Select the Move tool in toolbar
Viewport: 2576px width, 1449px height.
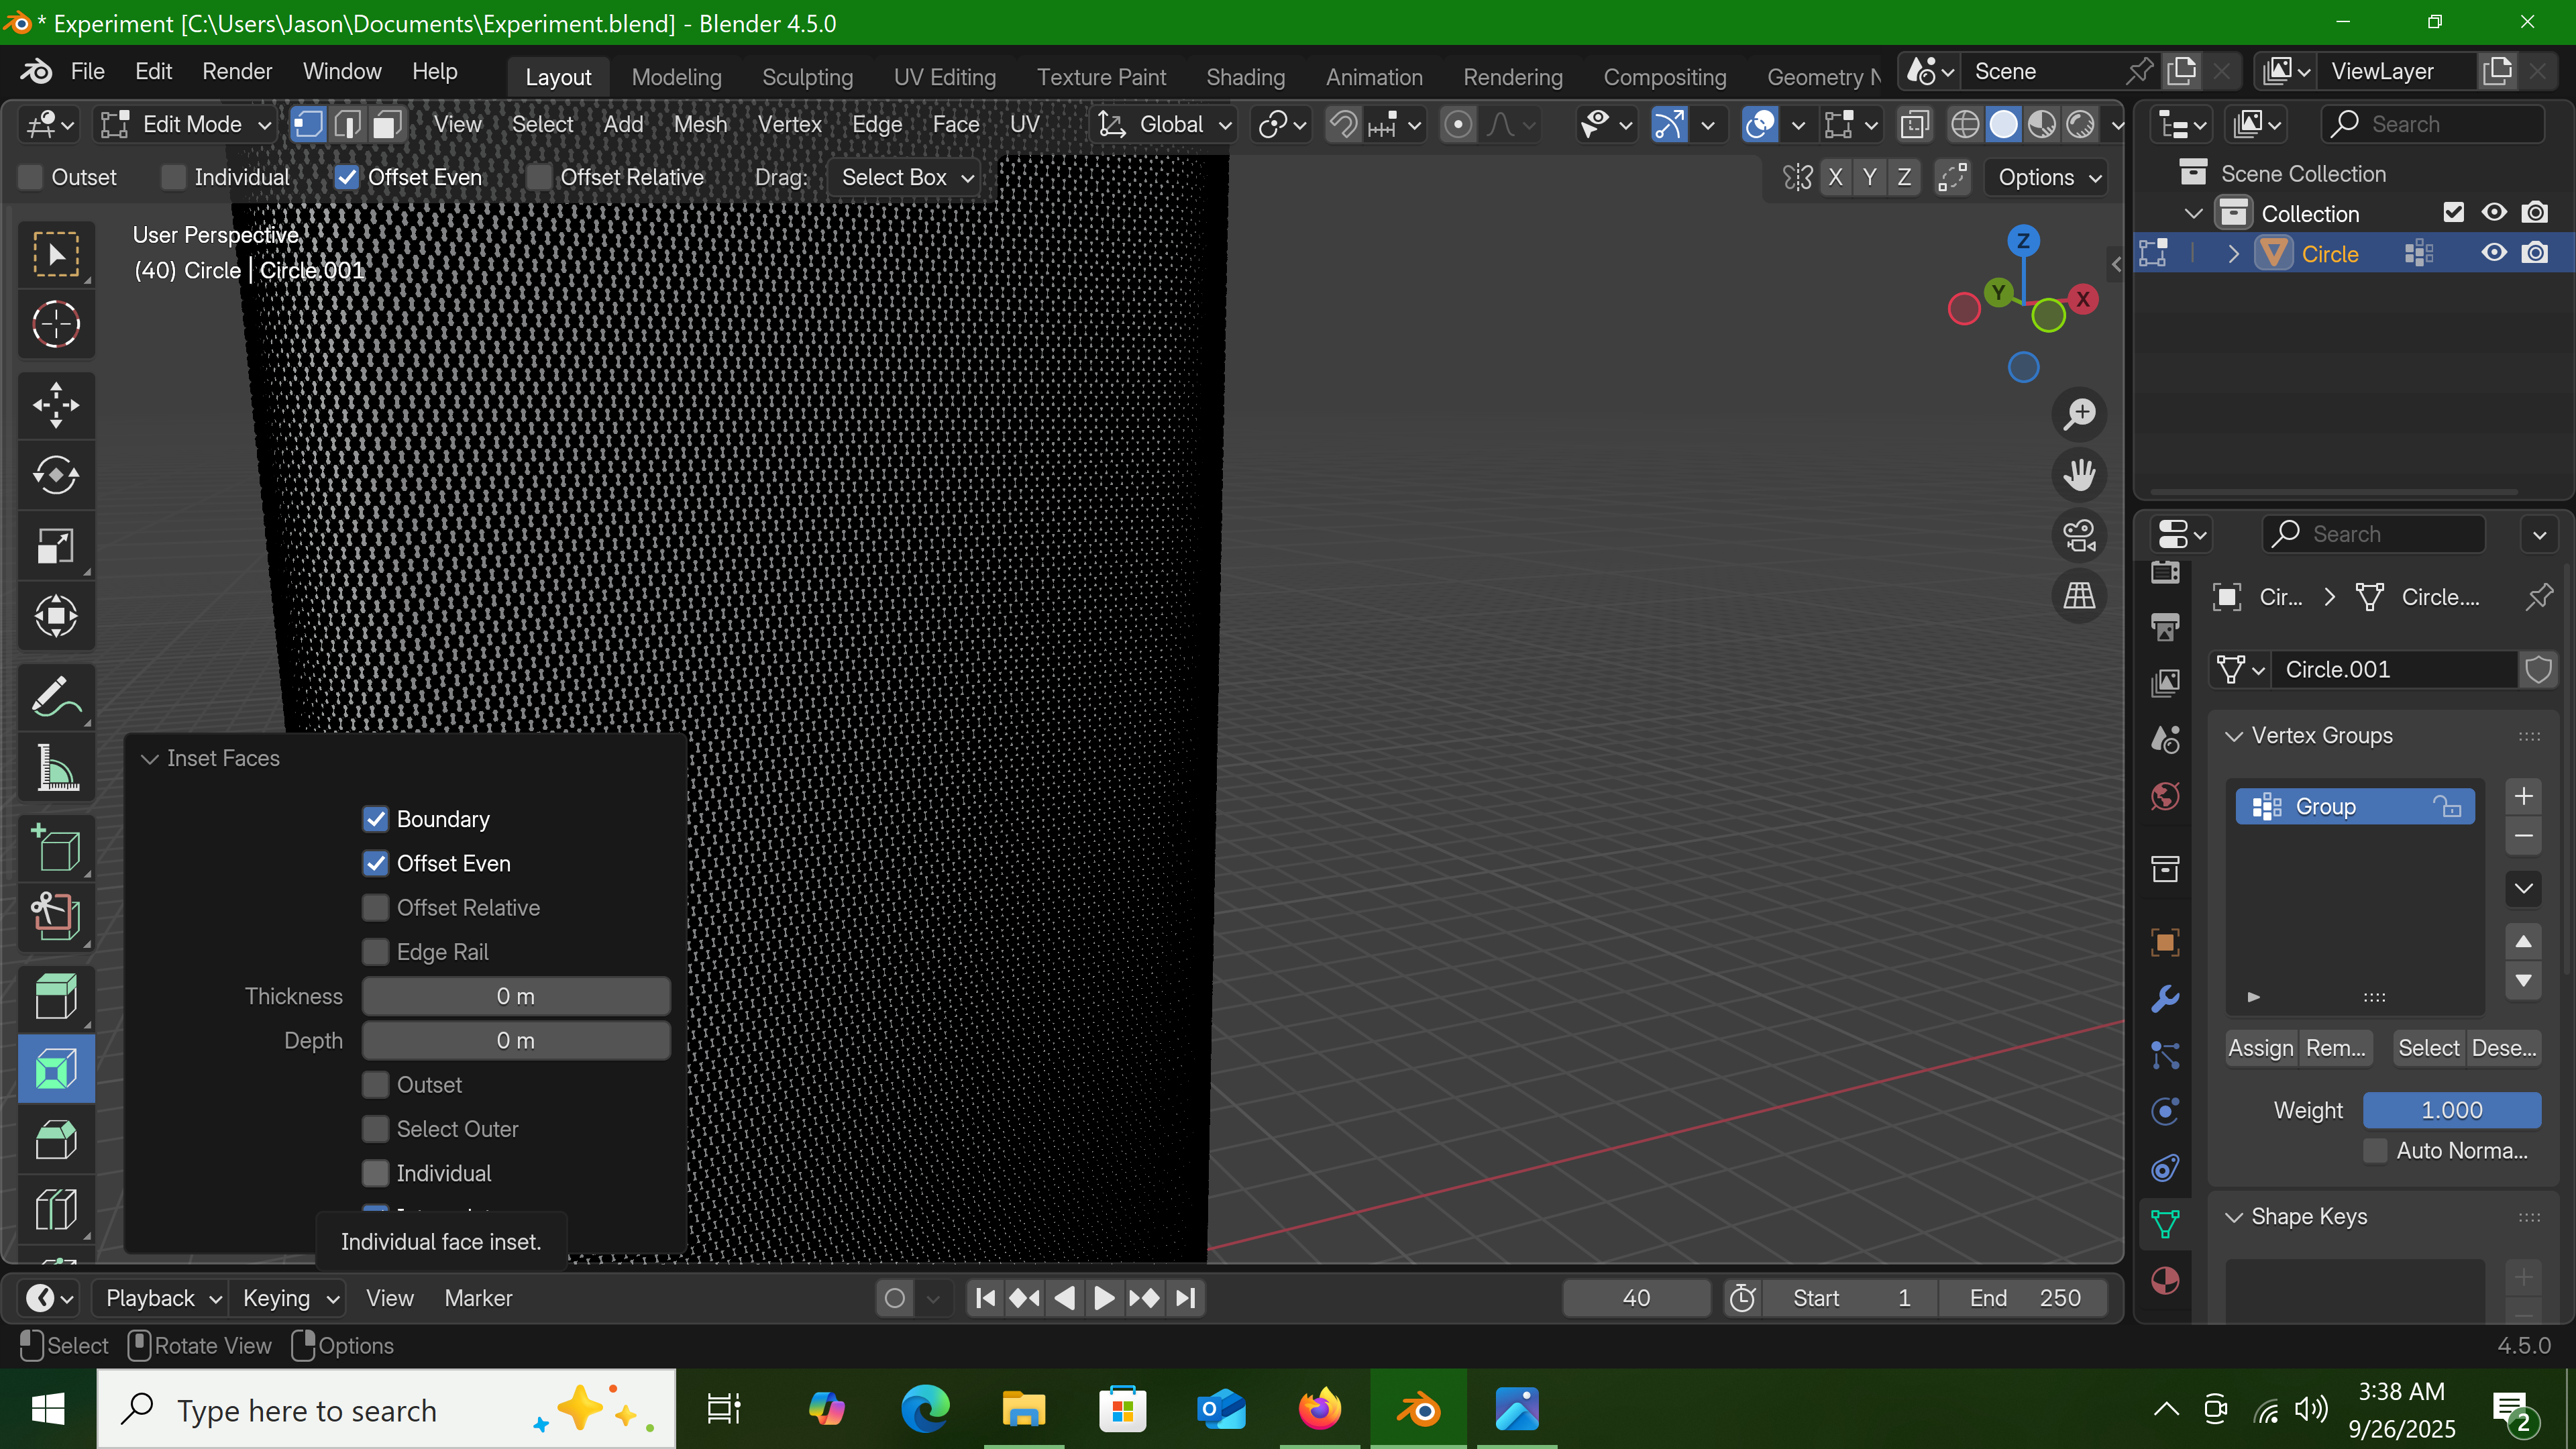click(x=56, y=405)
